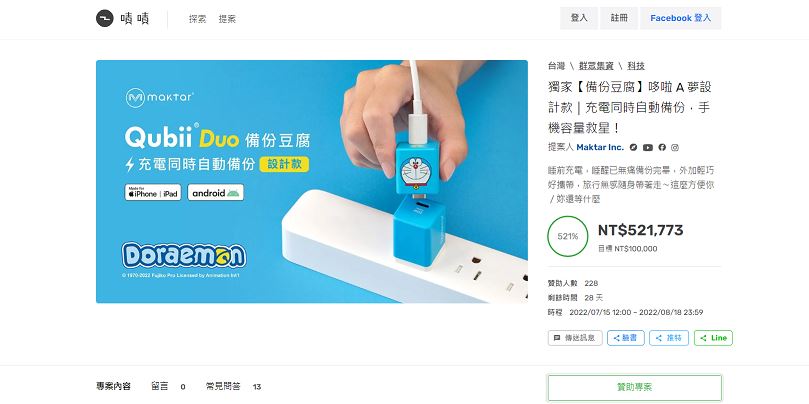
Task: Open Maktar's YouTube channel icon
Action: (648, 148)
